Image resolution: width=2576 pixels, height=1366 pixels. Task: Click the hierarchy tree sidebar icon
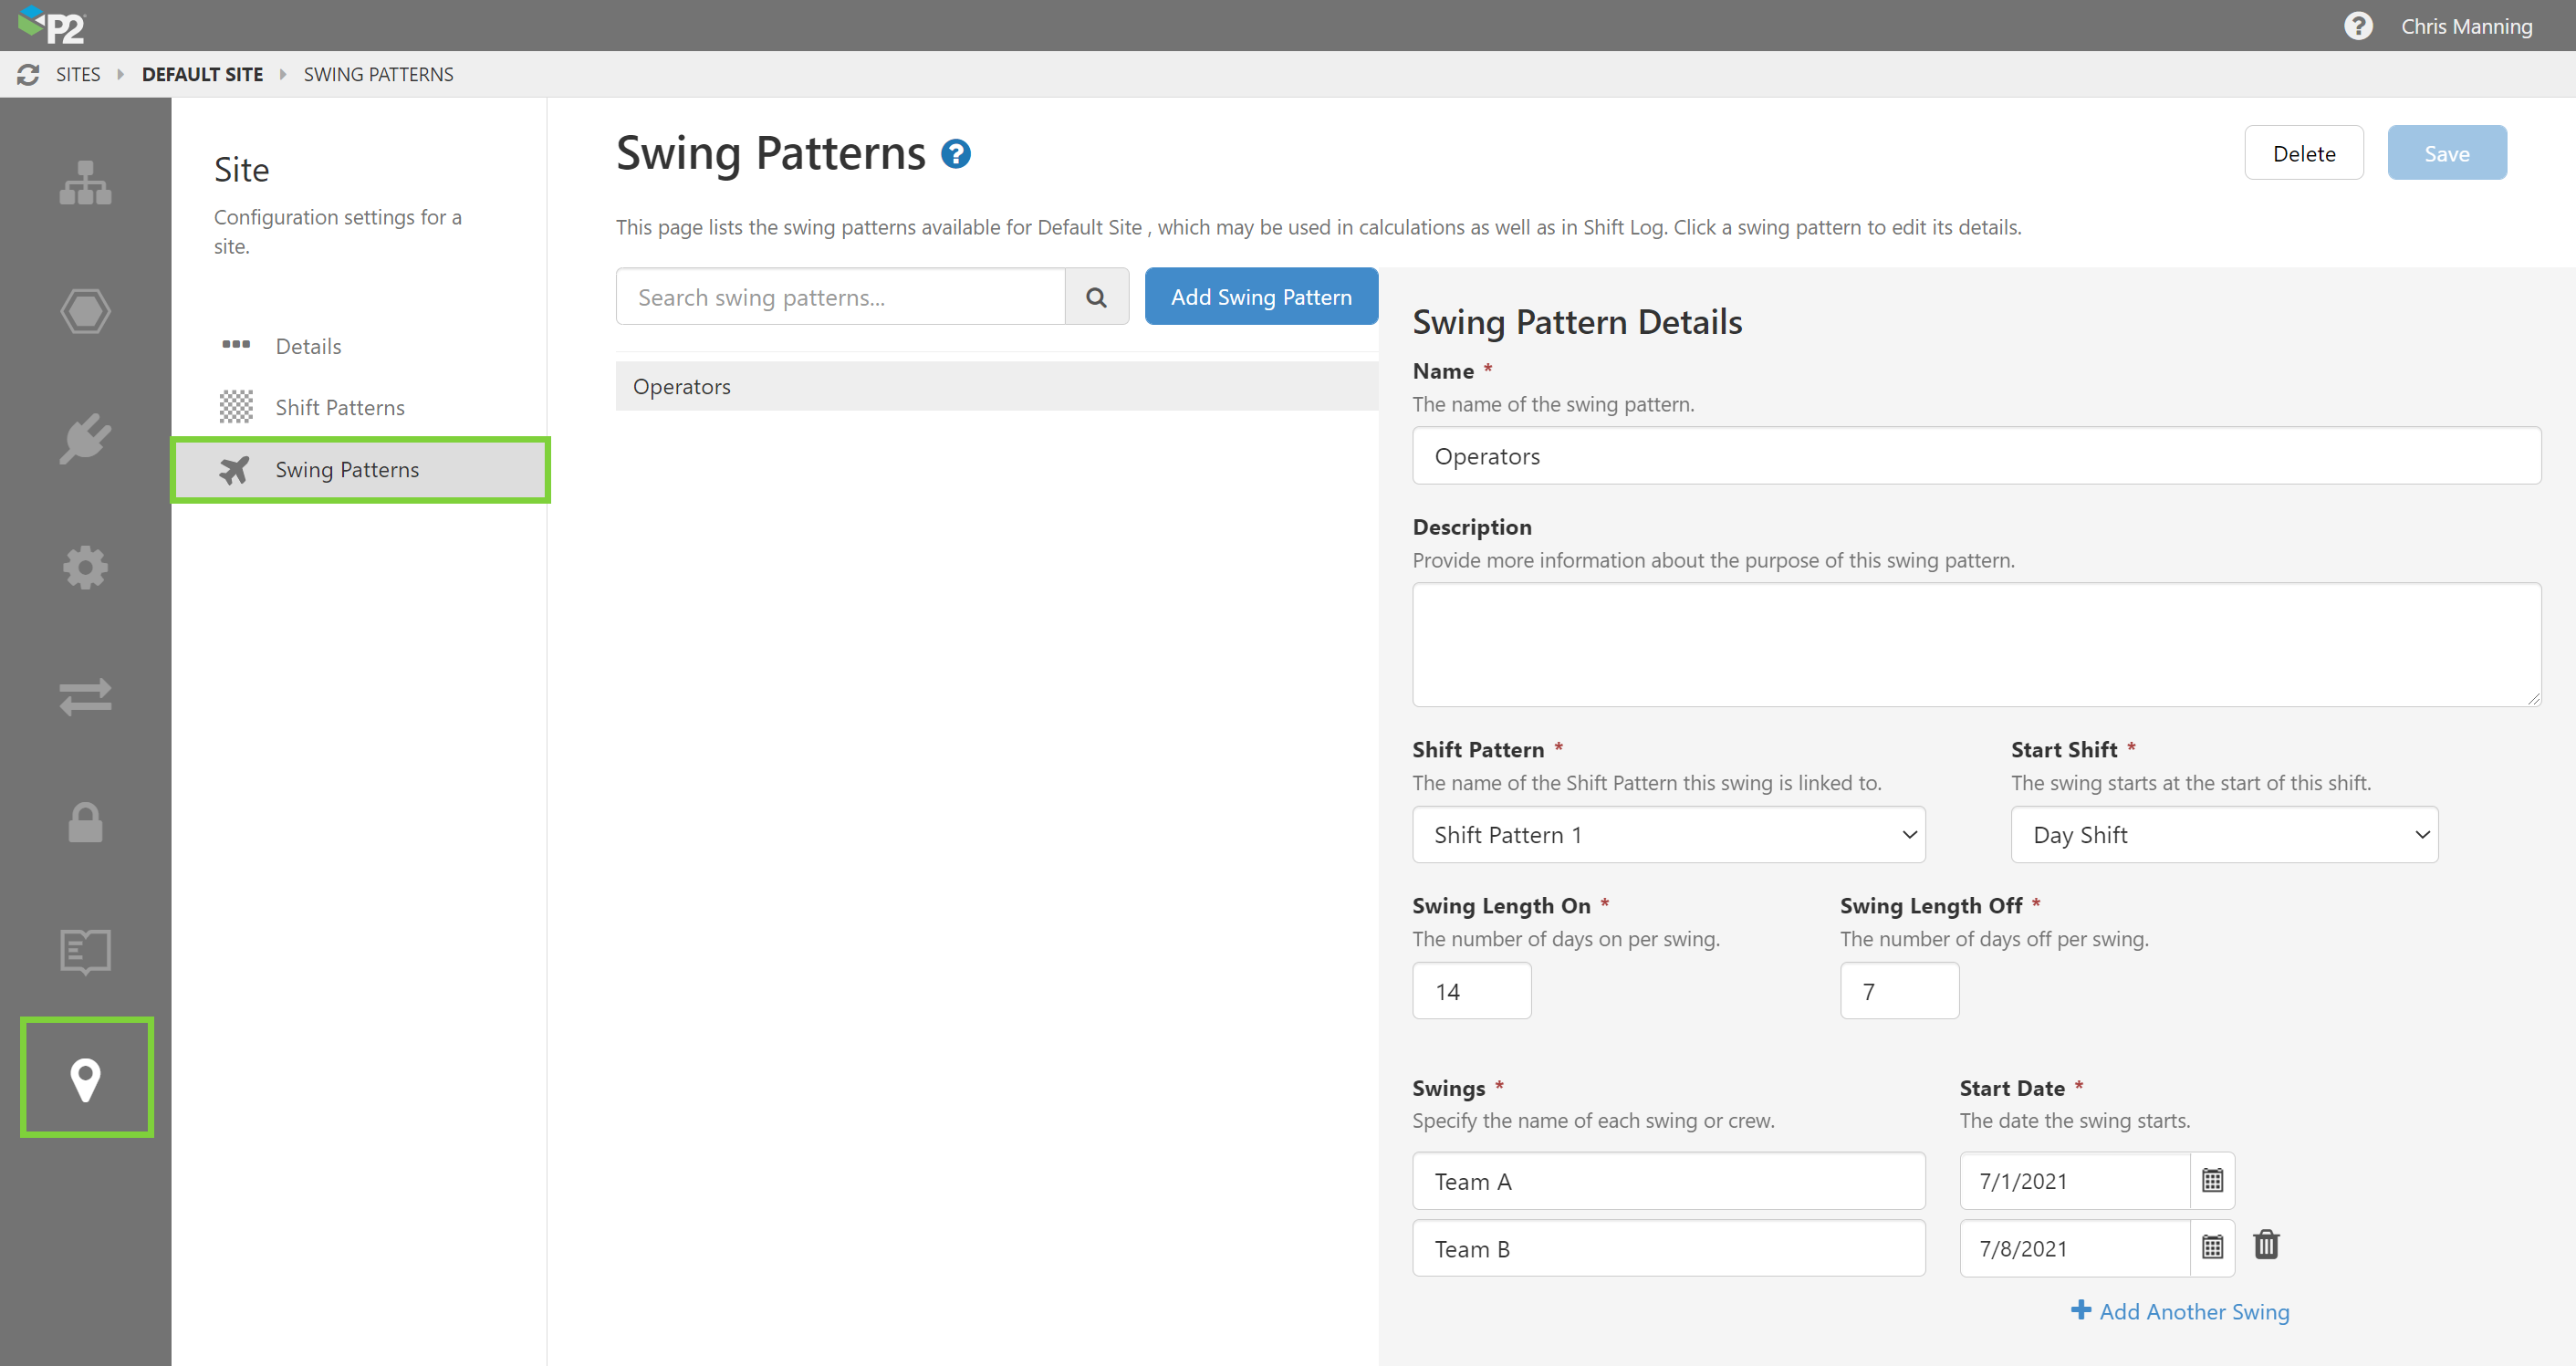[85, 183]
